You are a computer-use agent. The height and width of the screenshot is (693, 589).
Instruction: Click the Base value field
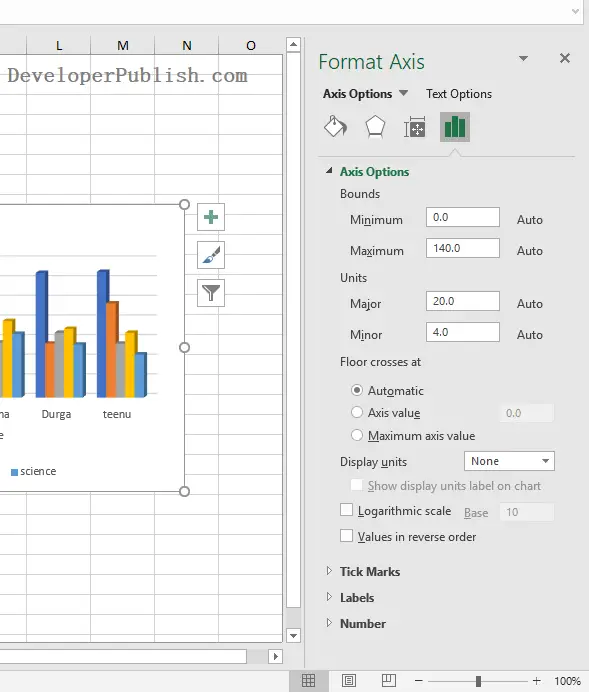pos(527,512)
